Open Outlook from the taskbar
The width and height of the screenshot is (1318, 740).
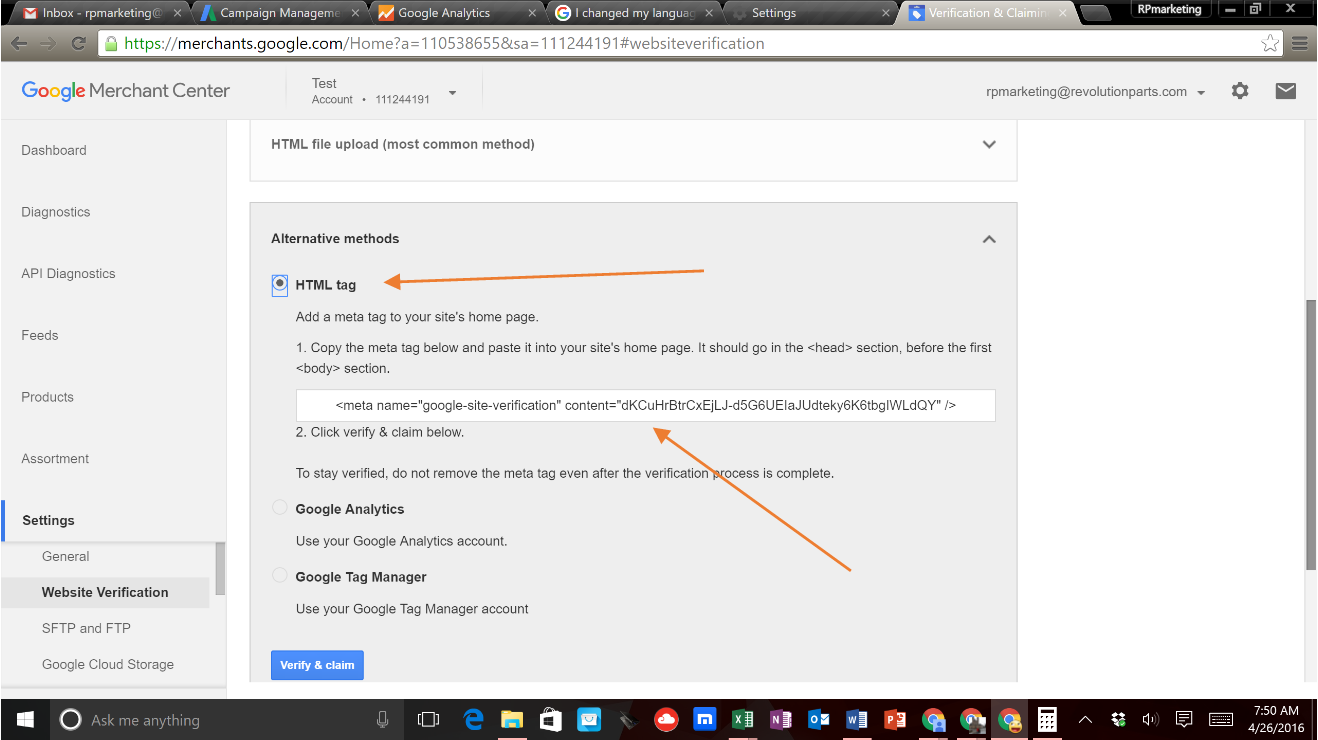[x=819, y=719]
